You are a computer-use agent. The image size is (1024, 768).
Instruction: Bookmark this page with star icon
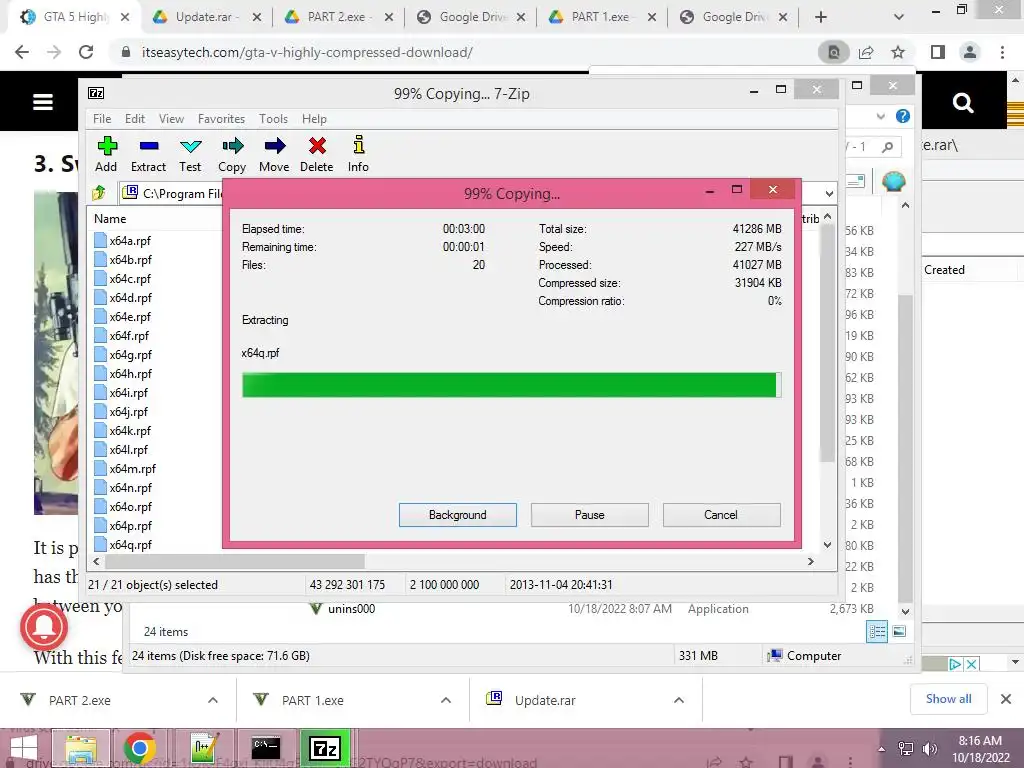(898, 52)
